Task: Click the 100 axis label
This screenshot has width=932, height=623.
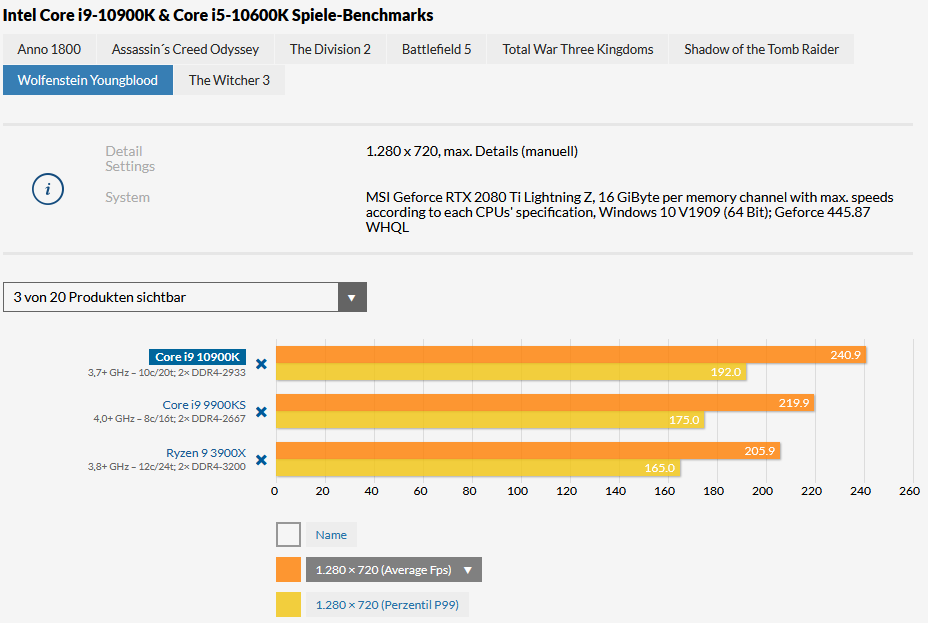Action: [518, 490]
